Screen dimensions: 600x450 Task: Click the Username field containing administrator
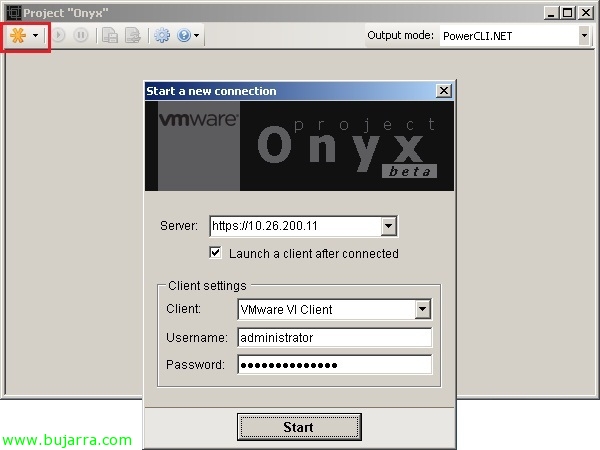(x=334, y=338)
